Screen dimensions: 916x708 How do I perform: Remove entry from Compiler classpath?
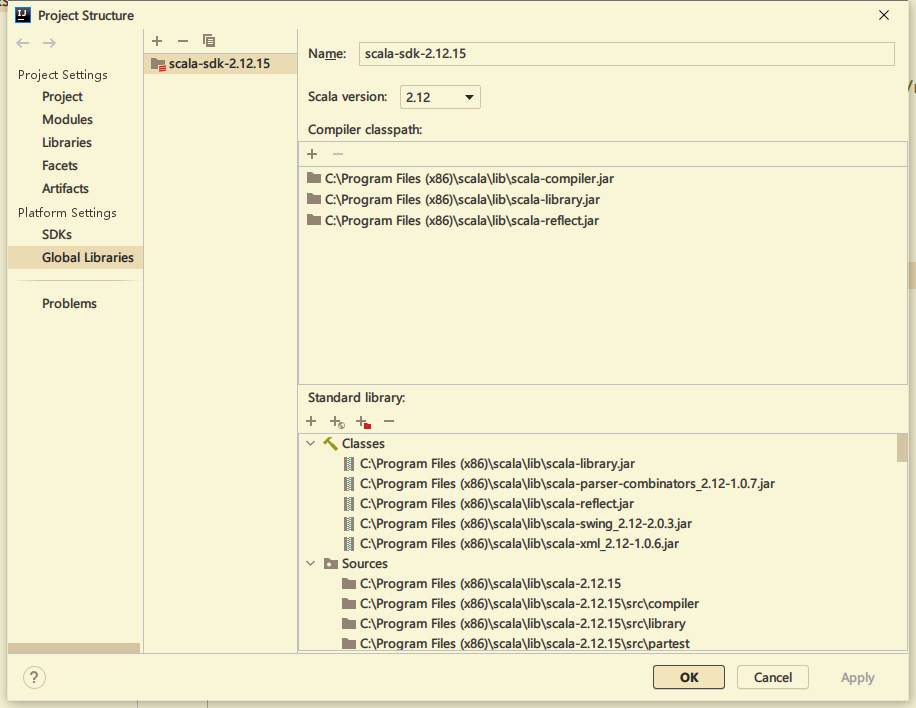[338, 154]
